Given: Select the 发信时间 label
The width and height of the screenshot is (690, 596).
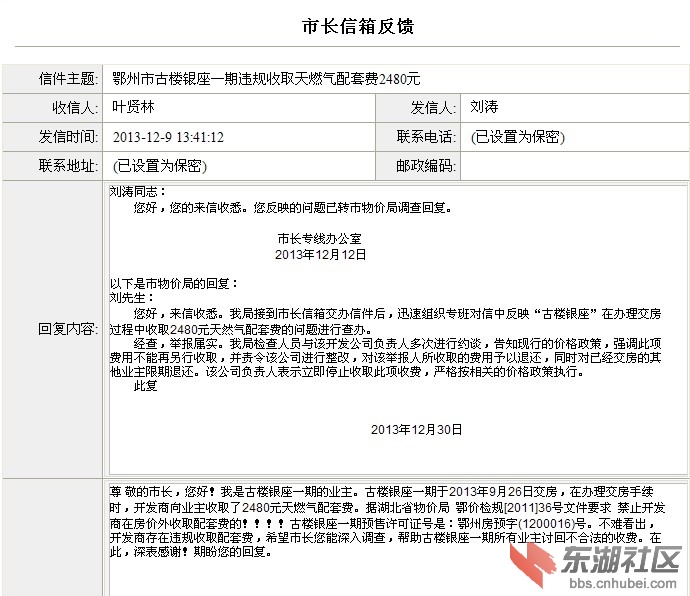Looking at the screenshot, I should click(x=68, y=137).
